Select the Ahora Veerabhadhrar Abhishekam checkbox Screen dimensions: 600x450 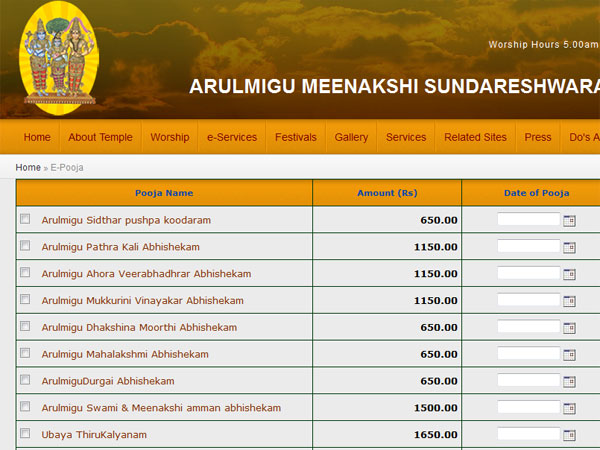point(25,272)
